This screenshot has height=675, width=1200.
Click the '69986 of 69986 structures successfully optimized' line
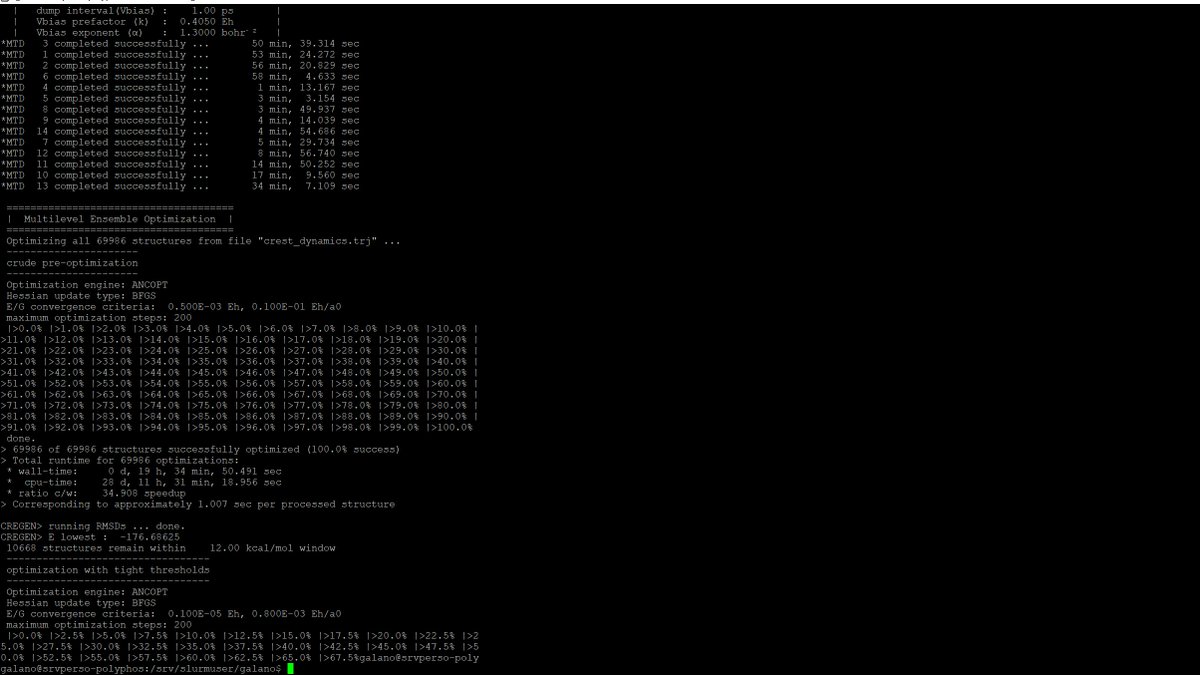[201, 449]
